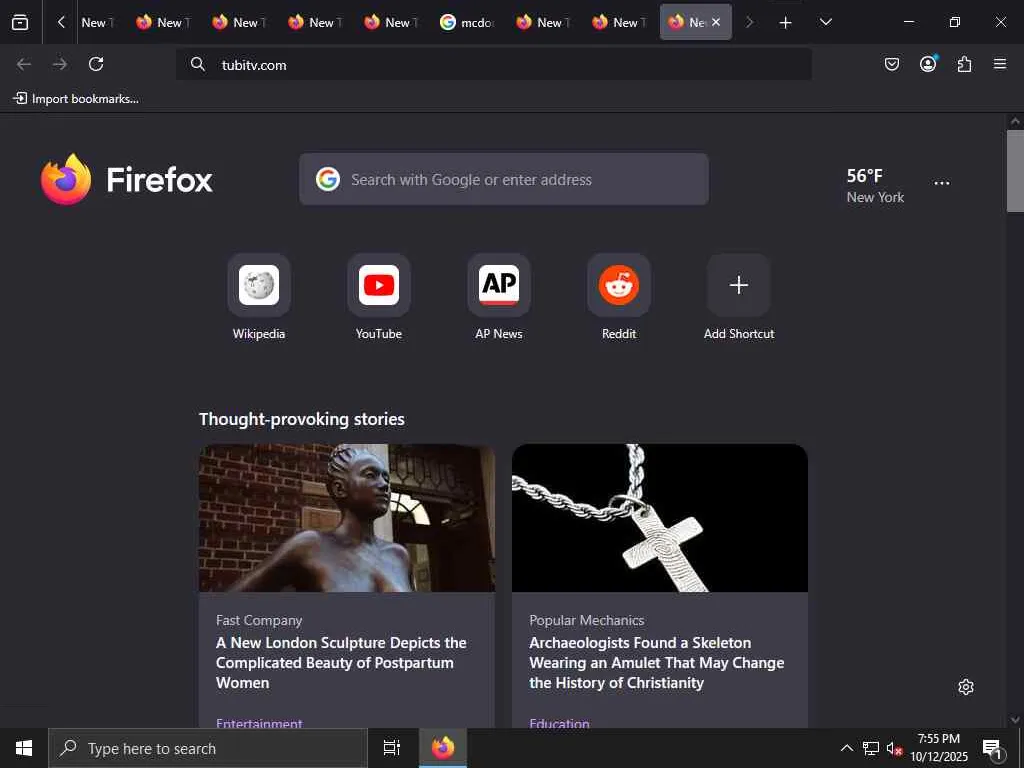The image size is (1024, 768).
Task: Show hidden system tray icons
Action: click(x=846, y=748)
